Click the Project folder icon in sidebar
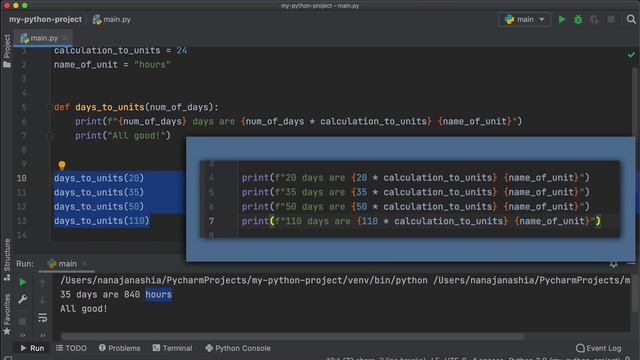The image size is (640, 360). tap(7, 64)
